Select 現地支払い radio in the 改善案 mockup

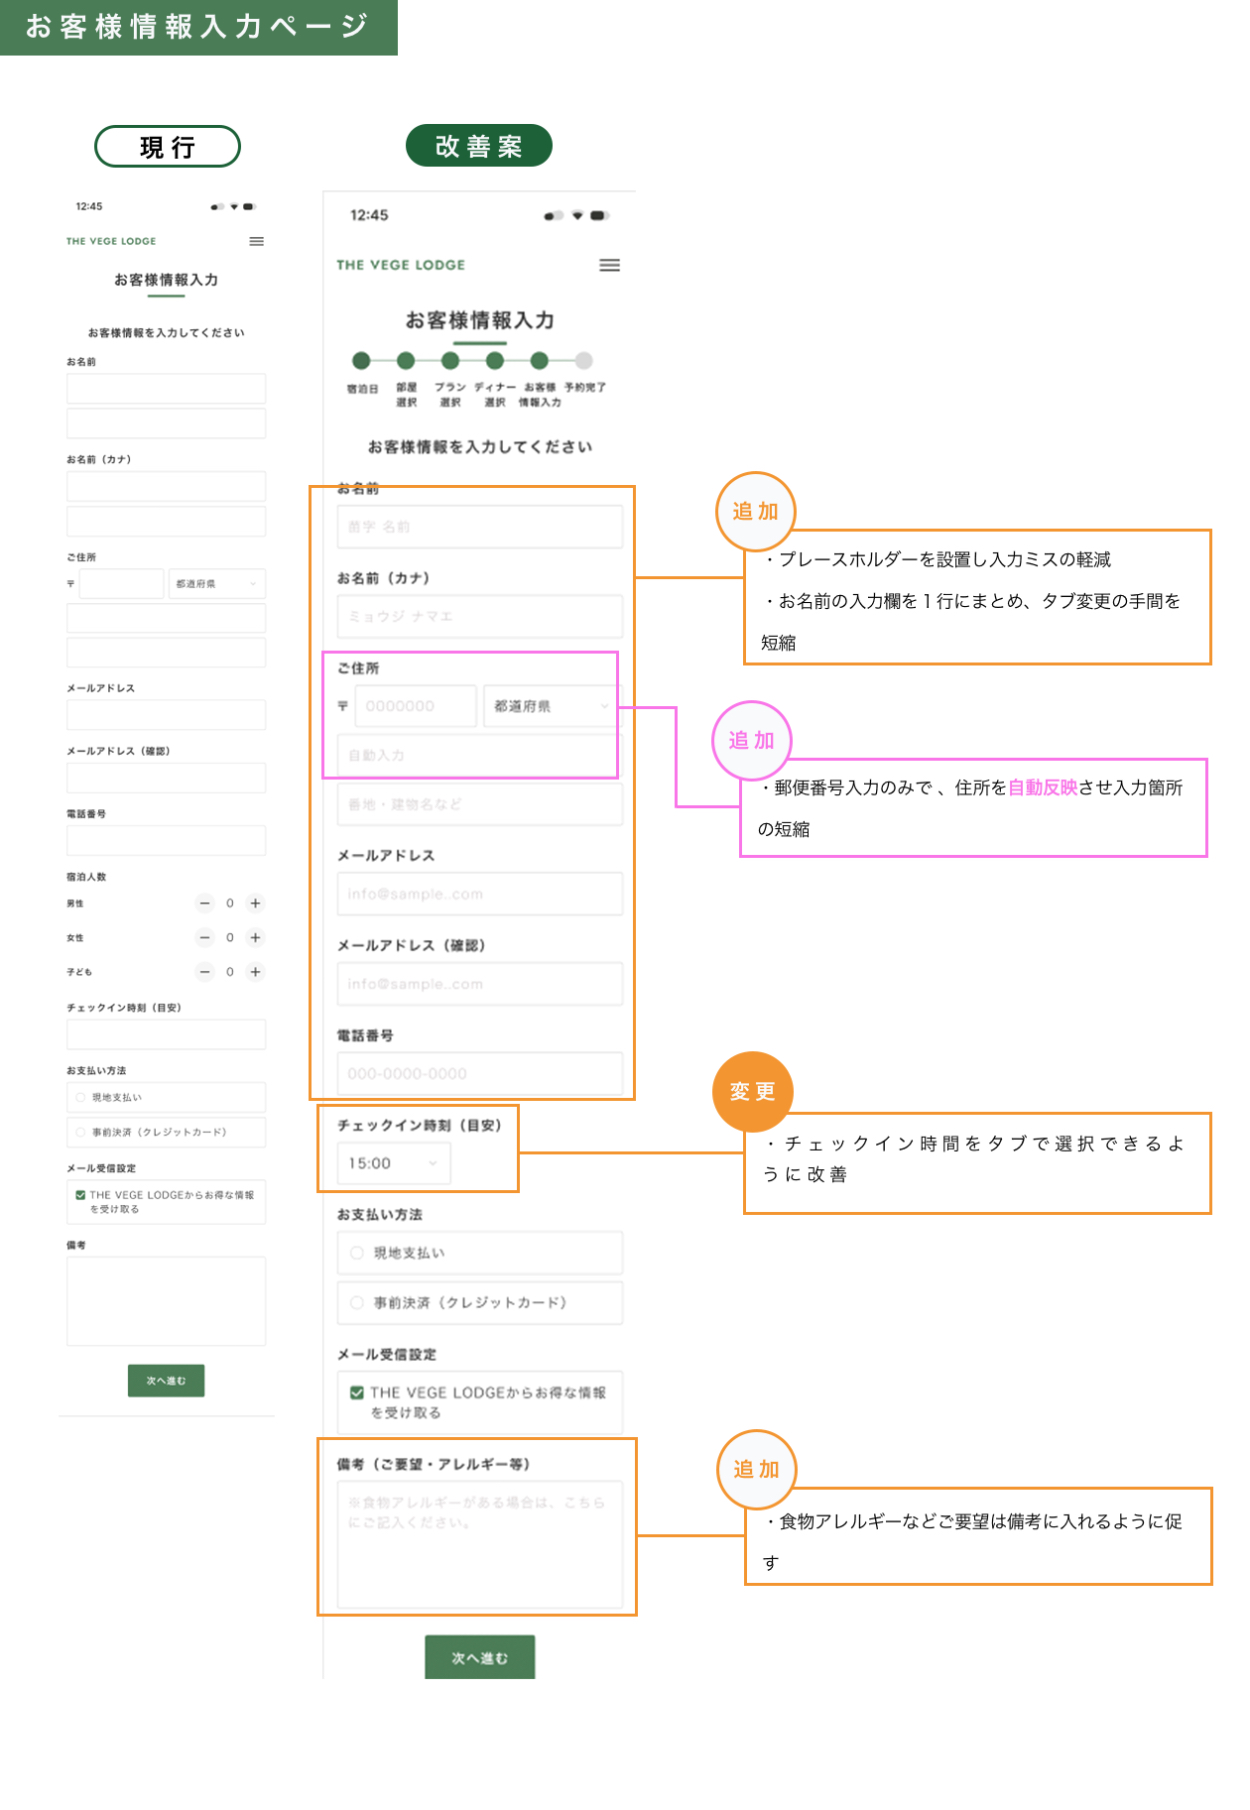pos(357,1253)
